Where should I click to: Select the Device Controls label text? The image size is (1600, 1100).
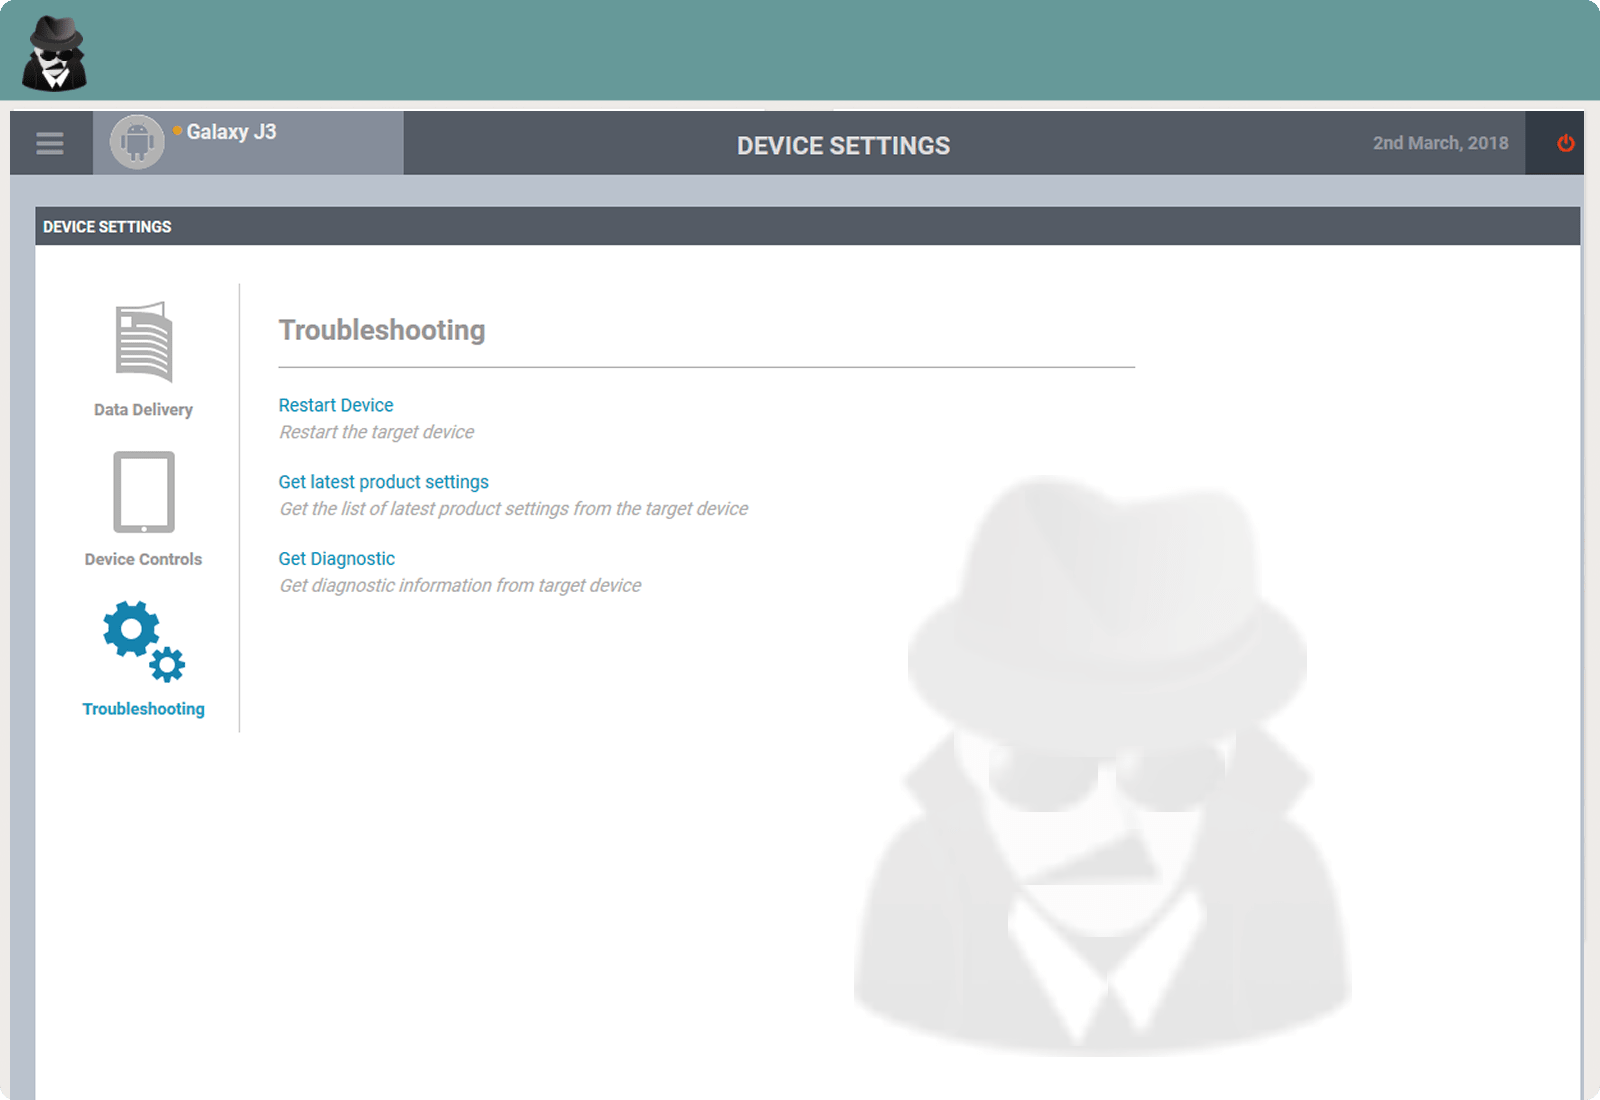[x=142, y=559]
